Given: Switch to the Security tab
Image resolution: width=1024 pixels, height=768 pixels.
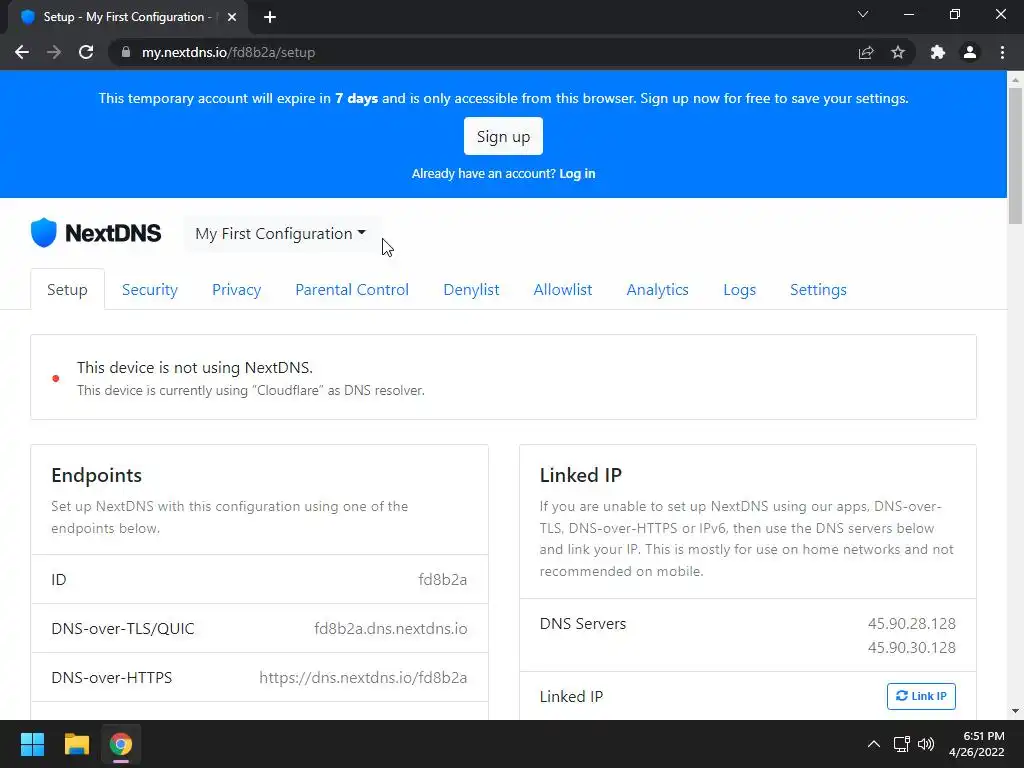Looking at the screenshot, I should pos(150,289).
